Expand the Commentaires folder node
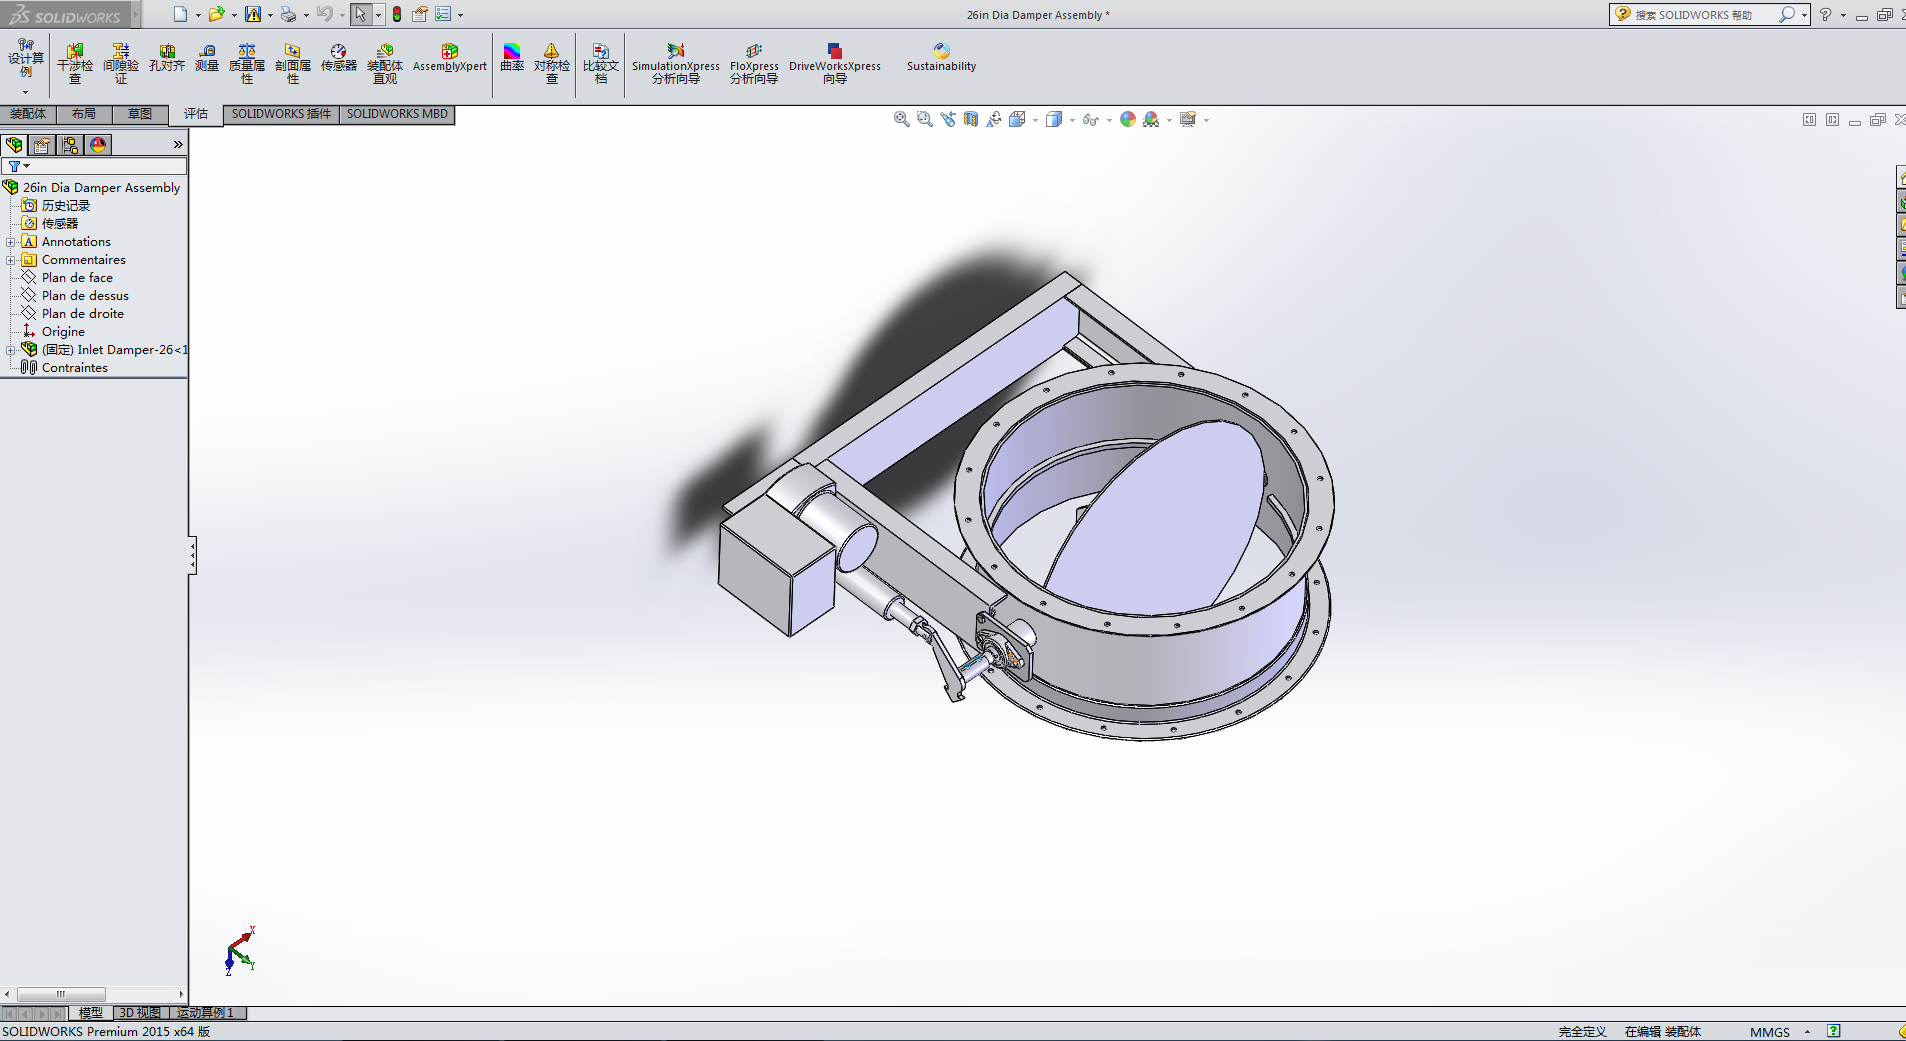1906x1041 pixels. (10, 260)
